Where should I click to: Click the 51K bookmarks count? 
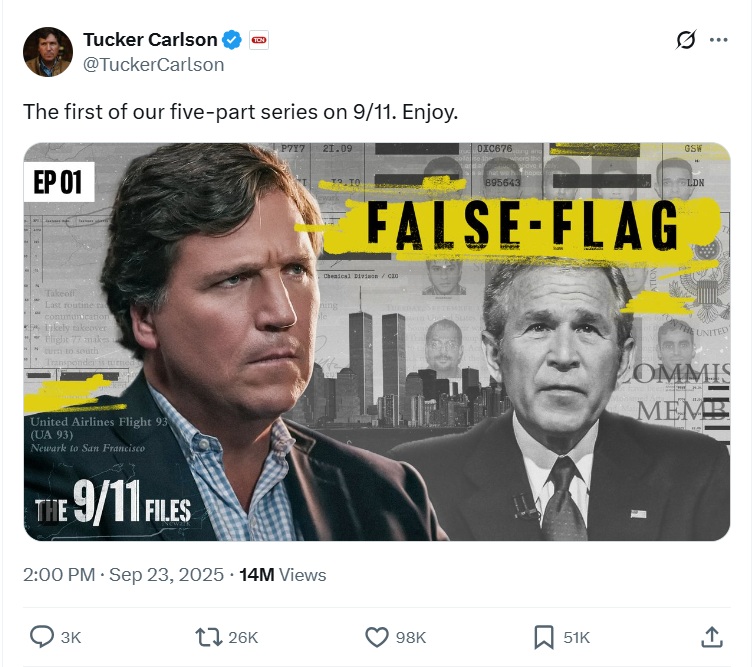tap(576, 637)
